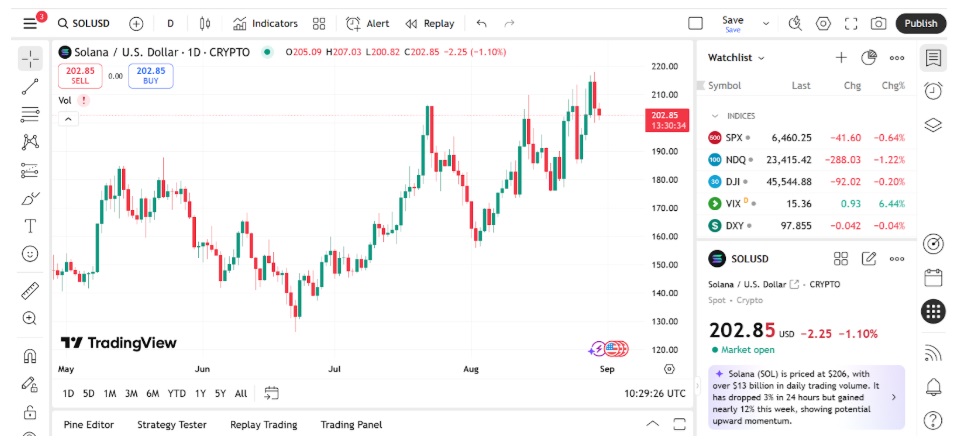Image resolution: width=958 pixels, height=444 pixels.
Task: Select the crosshair cursor tool
Action: 30,59
